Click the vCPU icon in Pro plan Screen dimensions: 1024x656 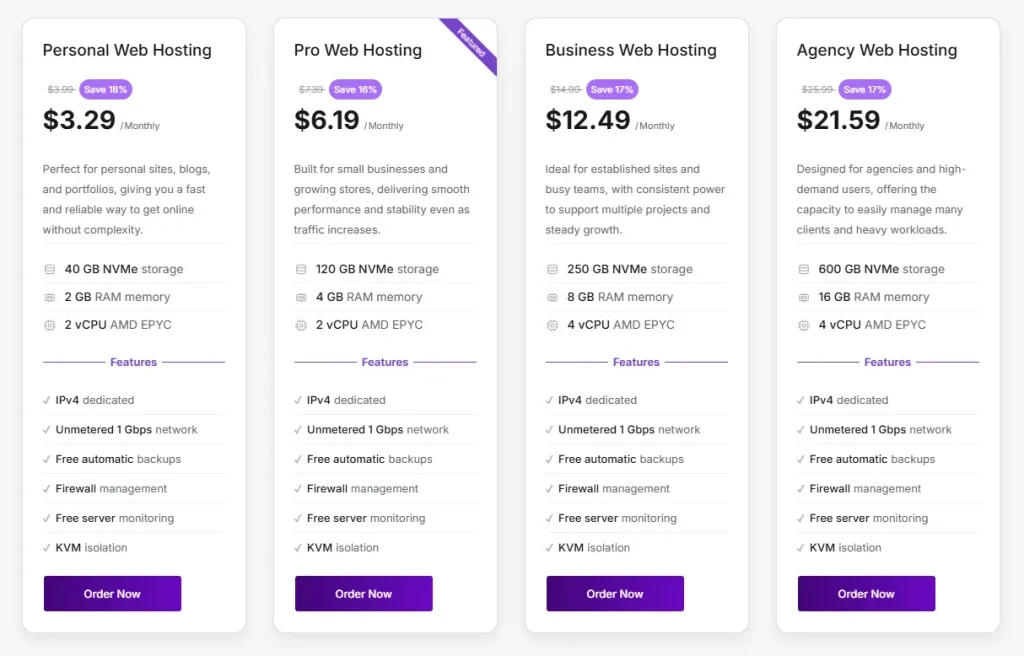301,325
